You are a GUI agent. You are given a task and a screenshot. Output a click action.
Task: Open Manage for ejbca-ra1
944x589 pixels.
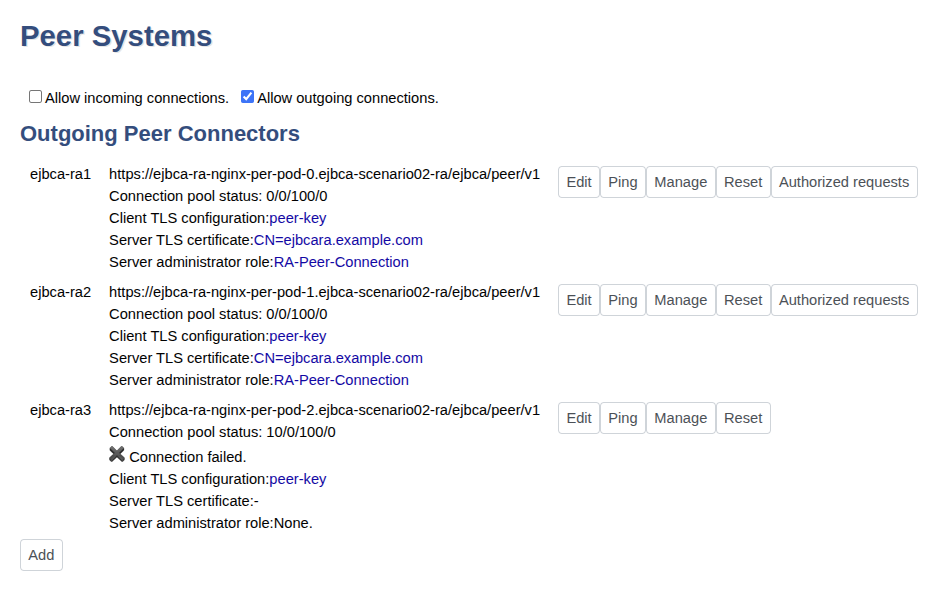680,182
